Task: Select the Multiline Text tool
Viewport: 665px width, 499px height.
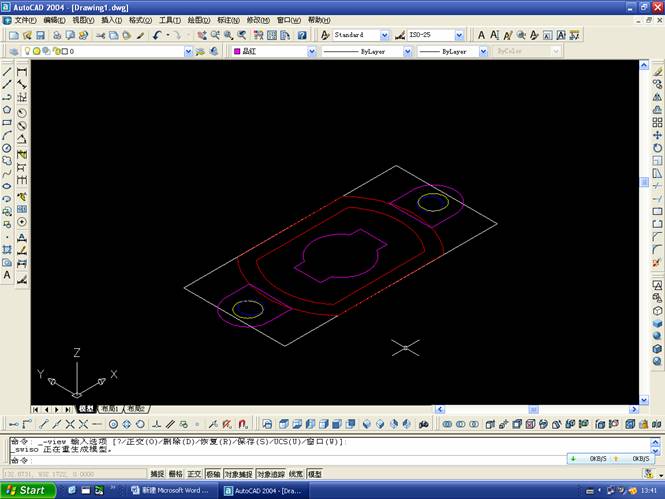Action: (x=7, y=274)
